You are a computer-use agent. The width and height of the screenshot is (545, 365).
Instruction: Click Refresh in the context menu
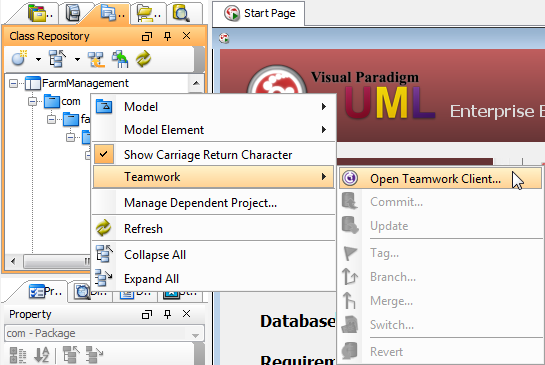pos(214,229)
